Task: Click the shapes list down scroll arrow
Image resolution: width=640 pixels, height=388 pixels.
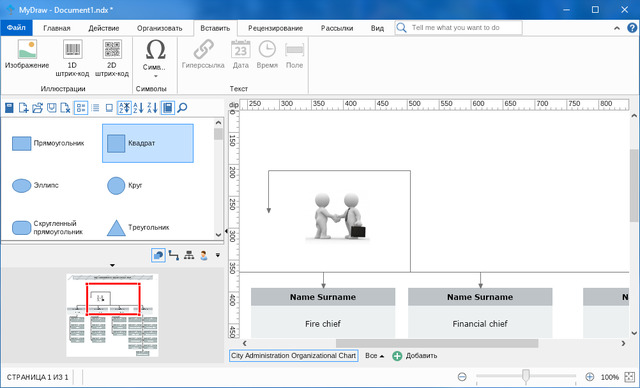Action: pos(218,235)
